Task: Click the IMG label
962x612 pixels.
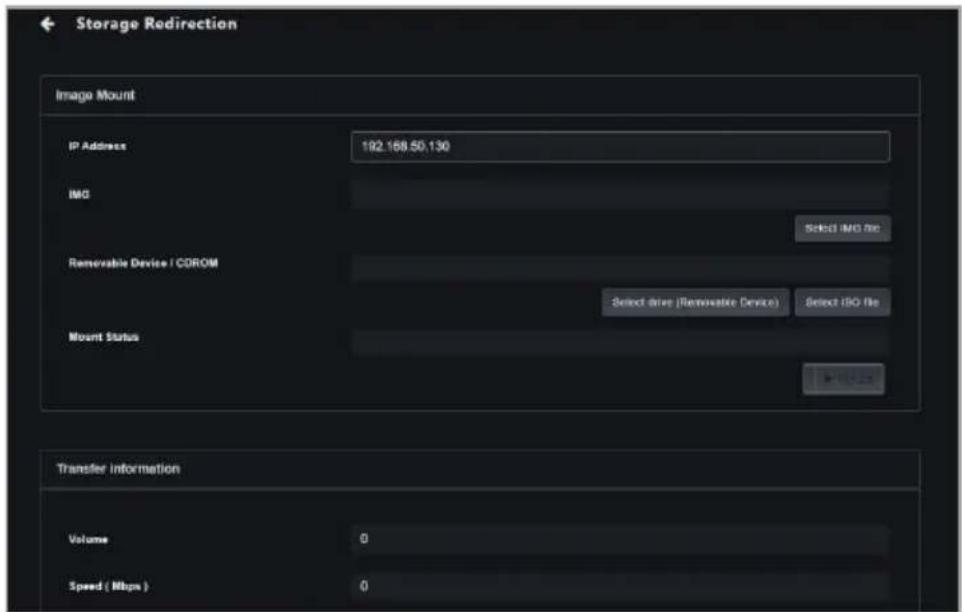Action: click(x=79, y=194)
